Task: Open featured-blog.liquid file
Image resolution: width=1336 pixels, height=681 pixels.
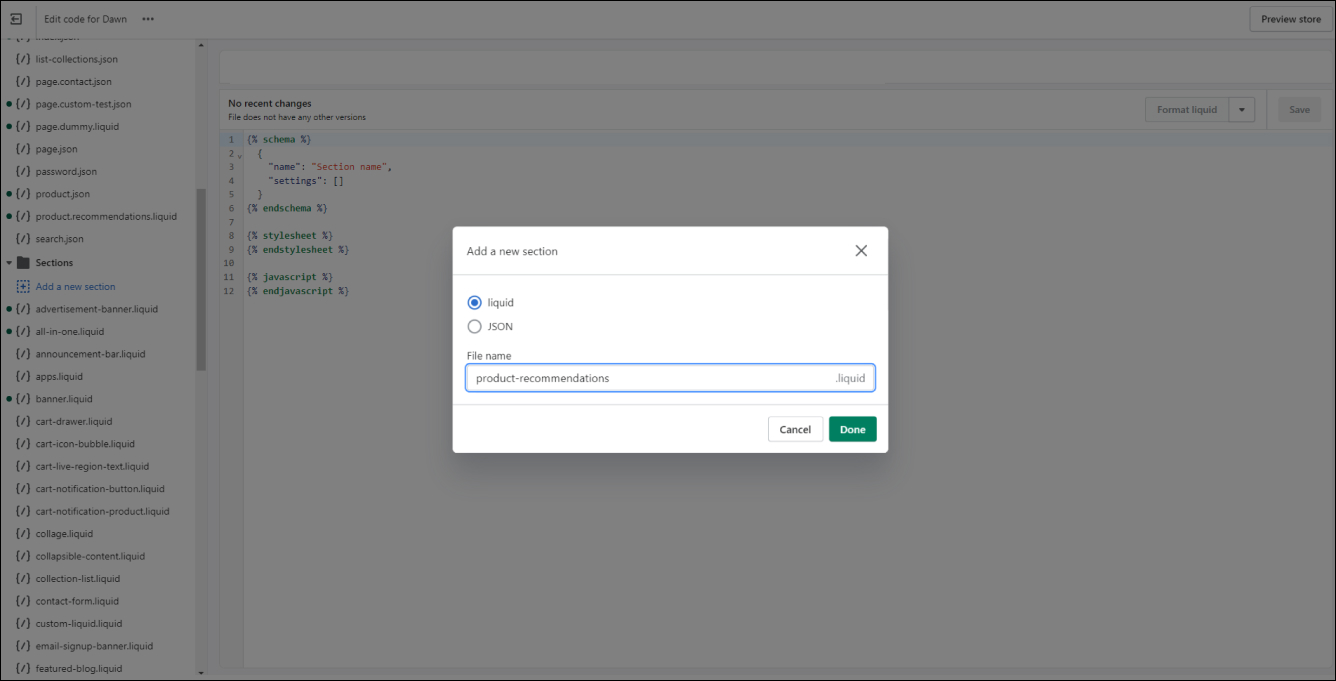Action: [78, 669]
